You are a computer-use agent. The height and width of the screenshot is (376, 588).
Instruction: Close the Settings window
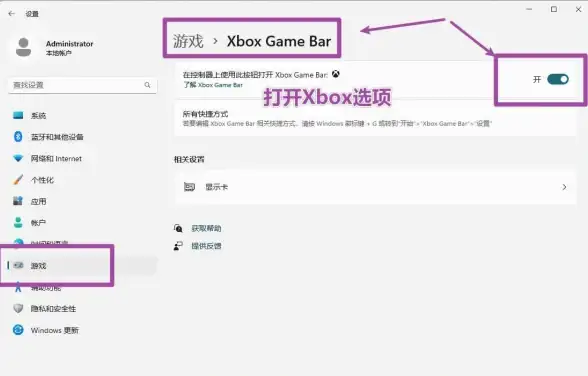pos(578,9)
